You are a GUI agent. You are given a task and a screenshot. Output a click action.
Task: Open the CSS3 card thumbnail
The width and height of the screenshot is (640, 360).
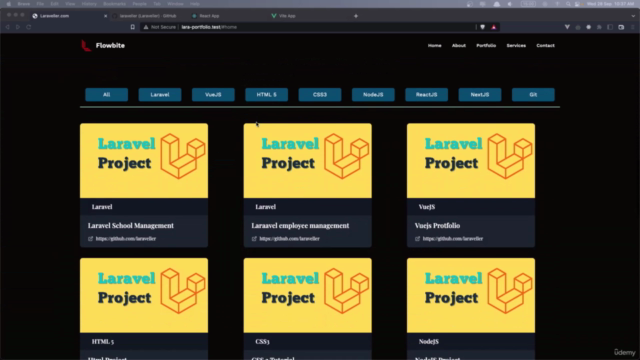307,295
